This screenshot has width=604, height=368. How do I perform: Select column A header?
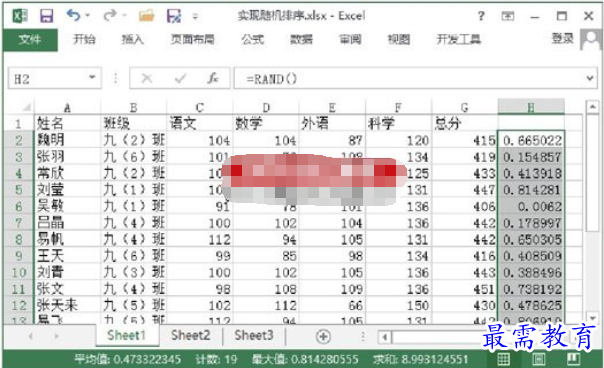coord(67,108)
